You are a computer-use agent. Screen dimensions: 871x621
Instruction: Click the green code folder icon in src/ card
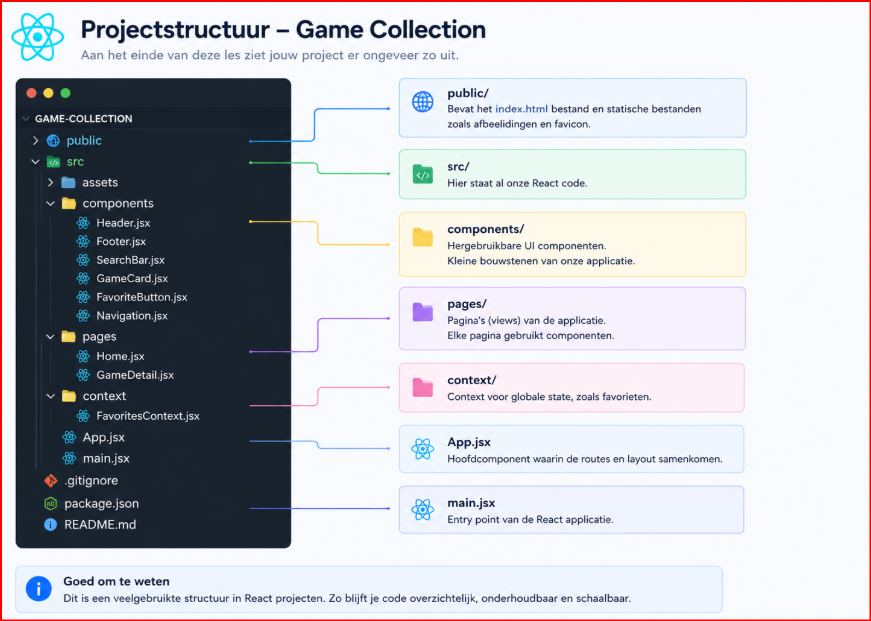pos(423,174)
